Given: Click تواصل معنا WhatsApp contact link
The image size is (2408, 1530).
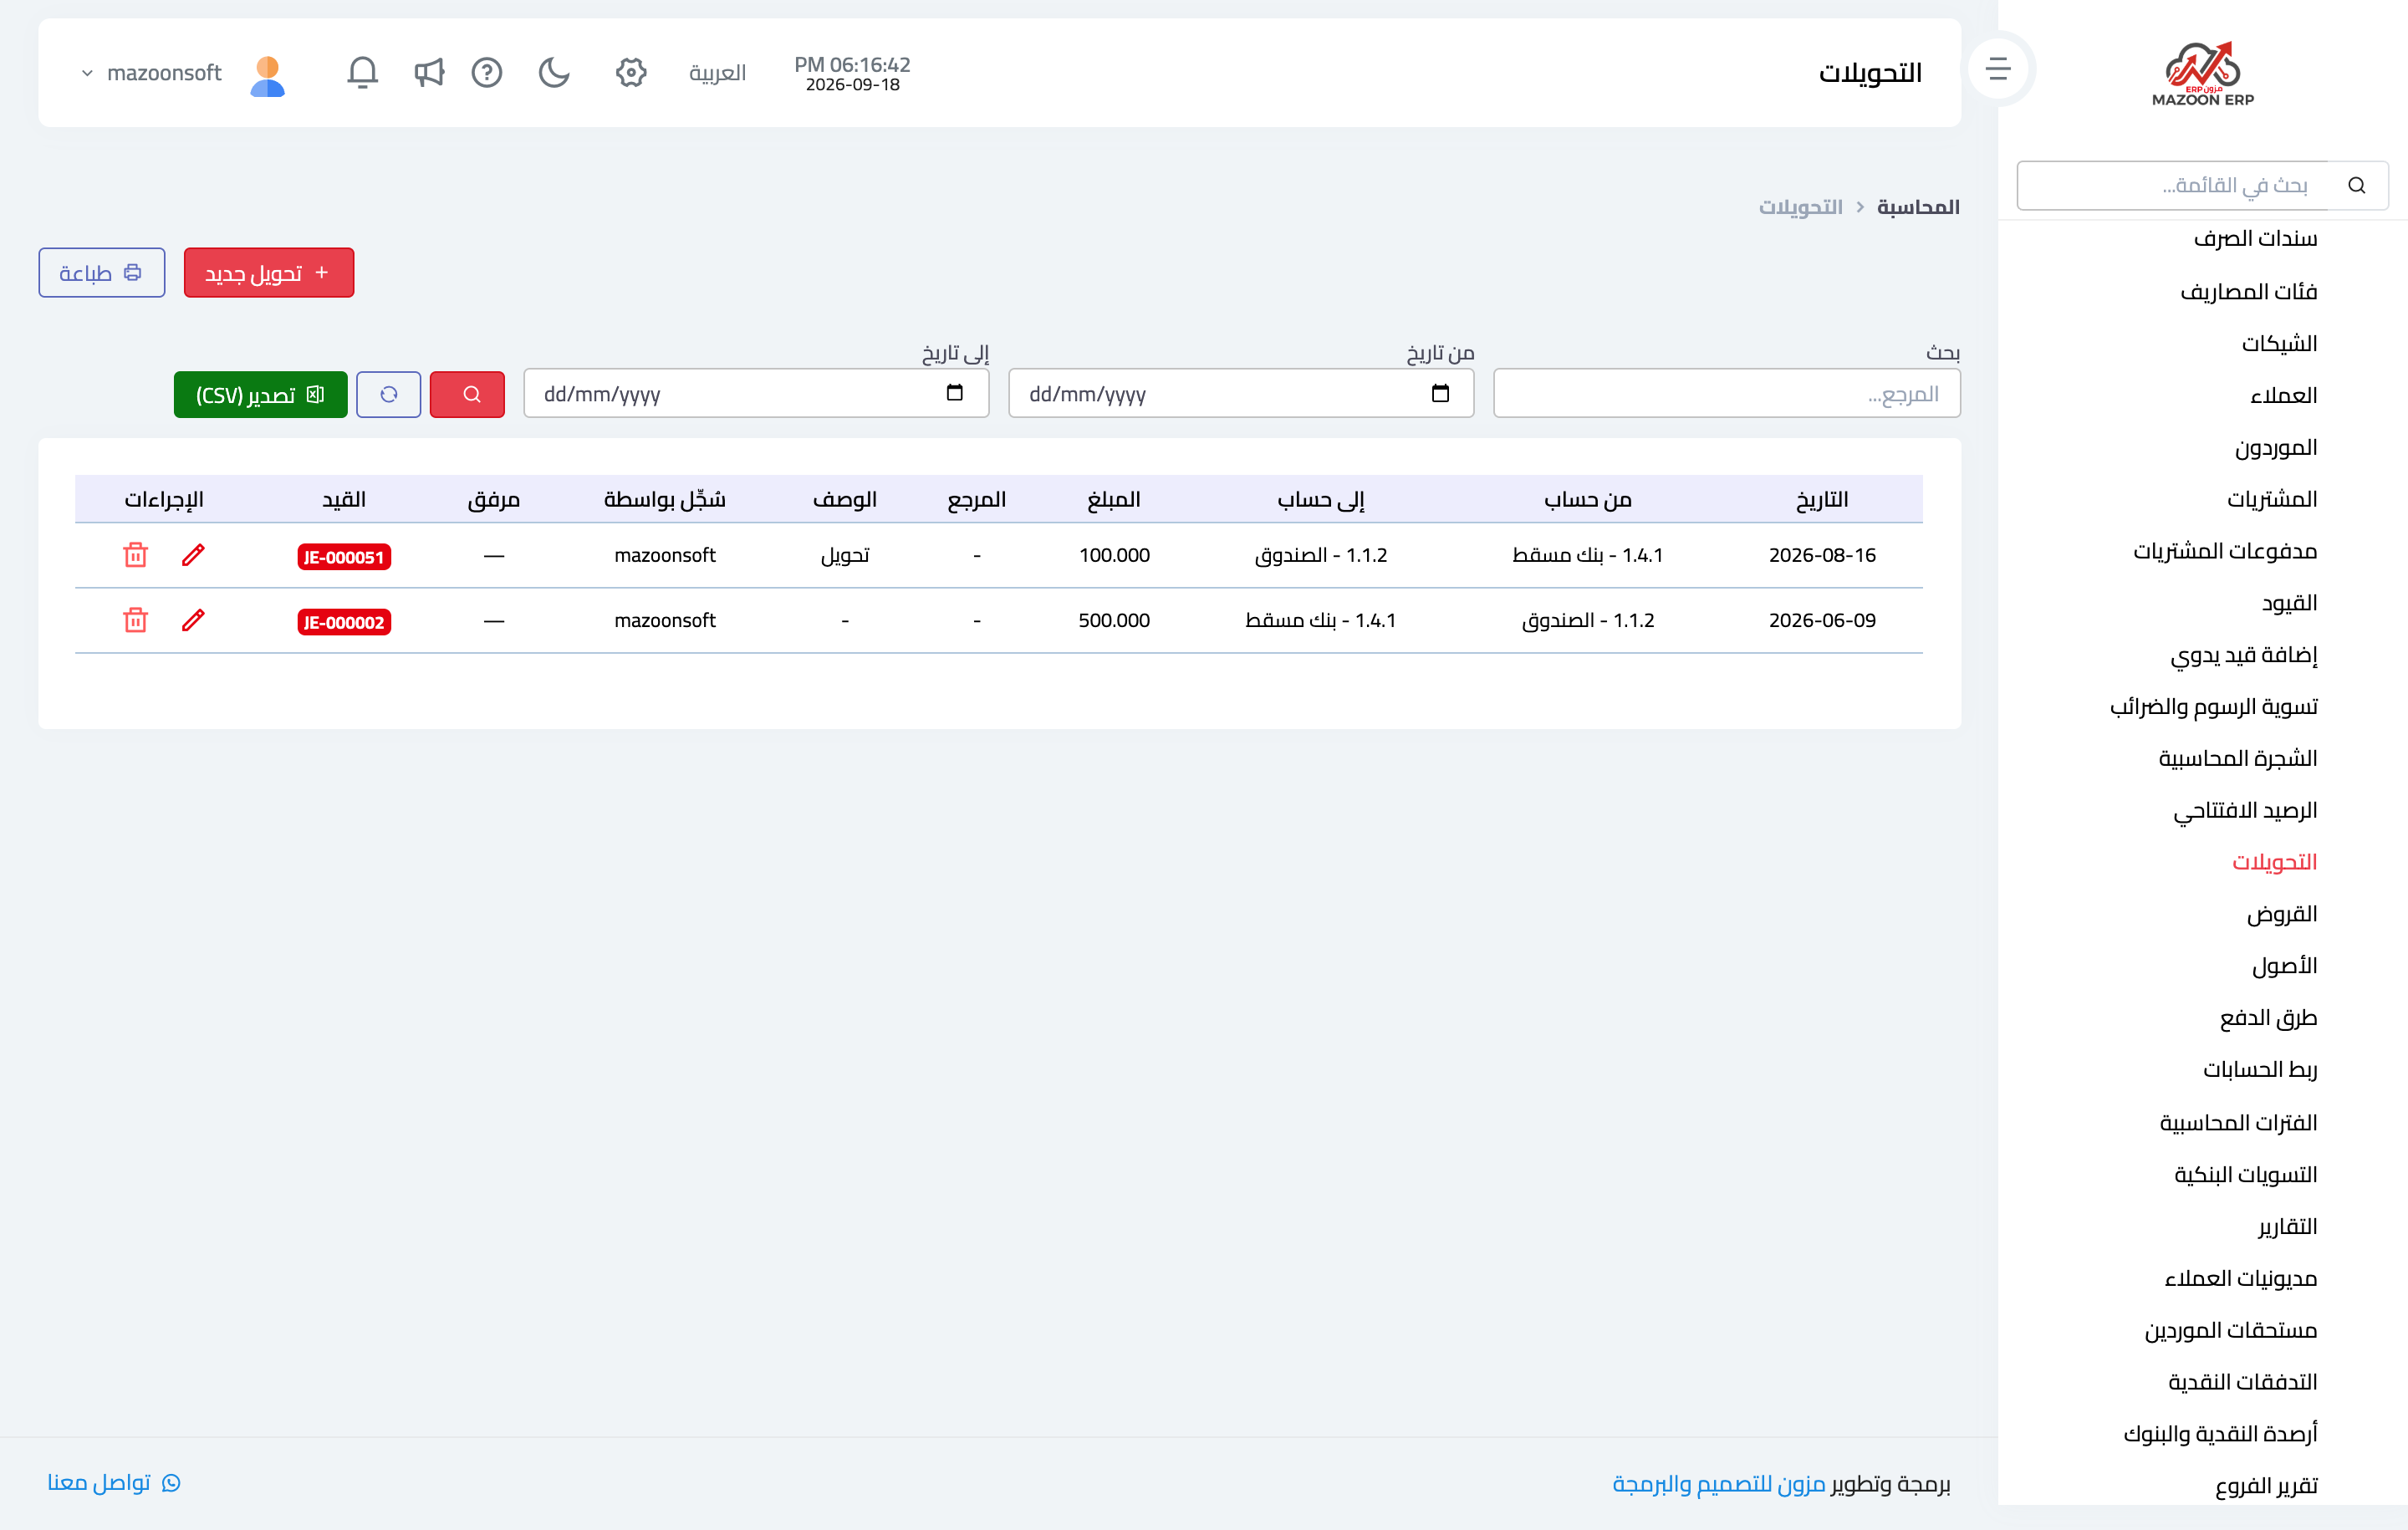Looking at the screenshot, I should [114, 1483].
